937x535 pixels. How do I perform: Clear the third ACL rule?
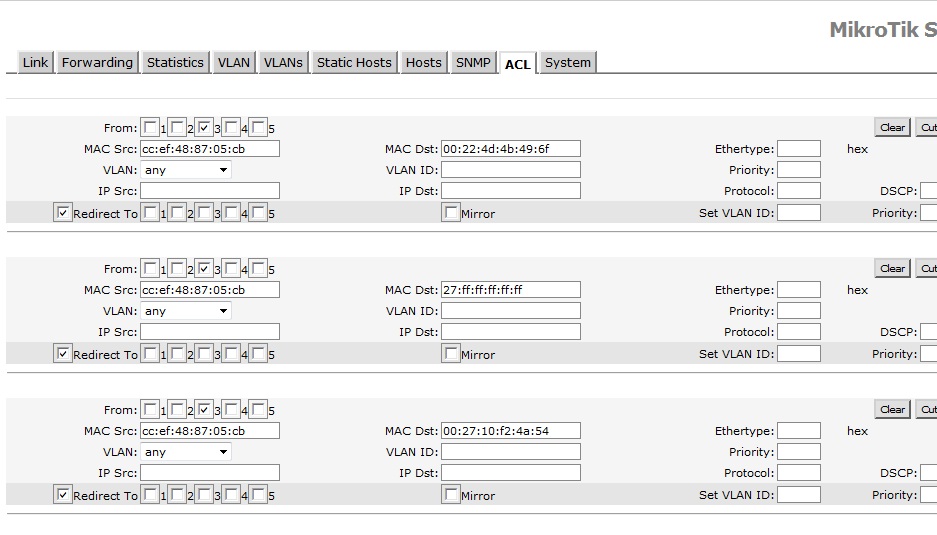point(892,409)
